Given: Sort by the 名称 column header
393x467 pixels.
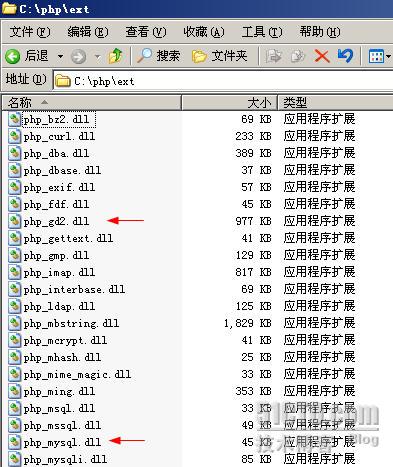Looking at the screenshot, I should pos(91,103).
